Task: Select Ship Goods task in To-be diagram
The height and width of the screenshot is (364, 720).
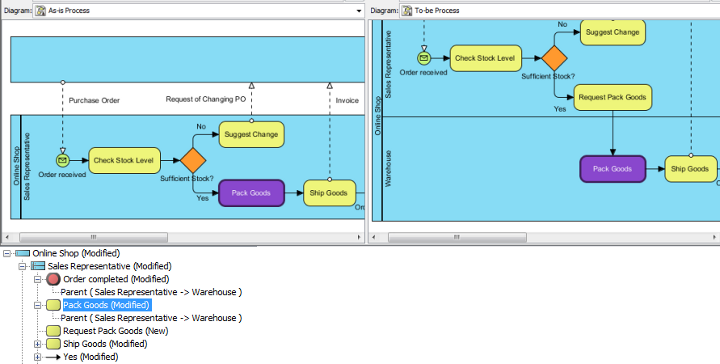Action: tap(690, 169)
